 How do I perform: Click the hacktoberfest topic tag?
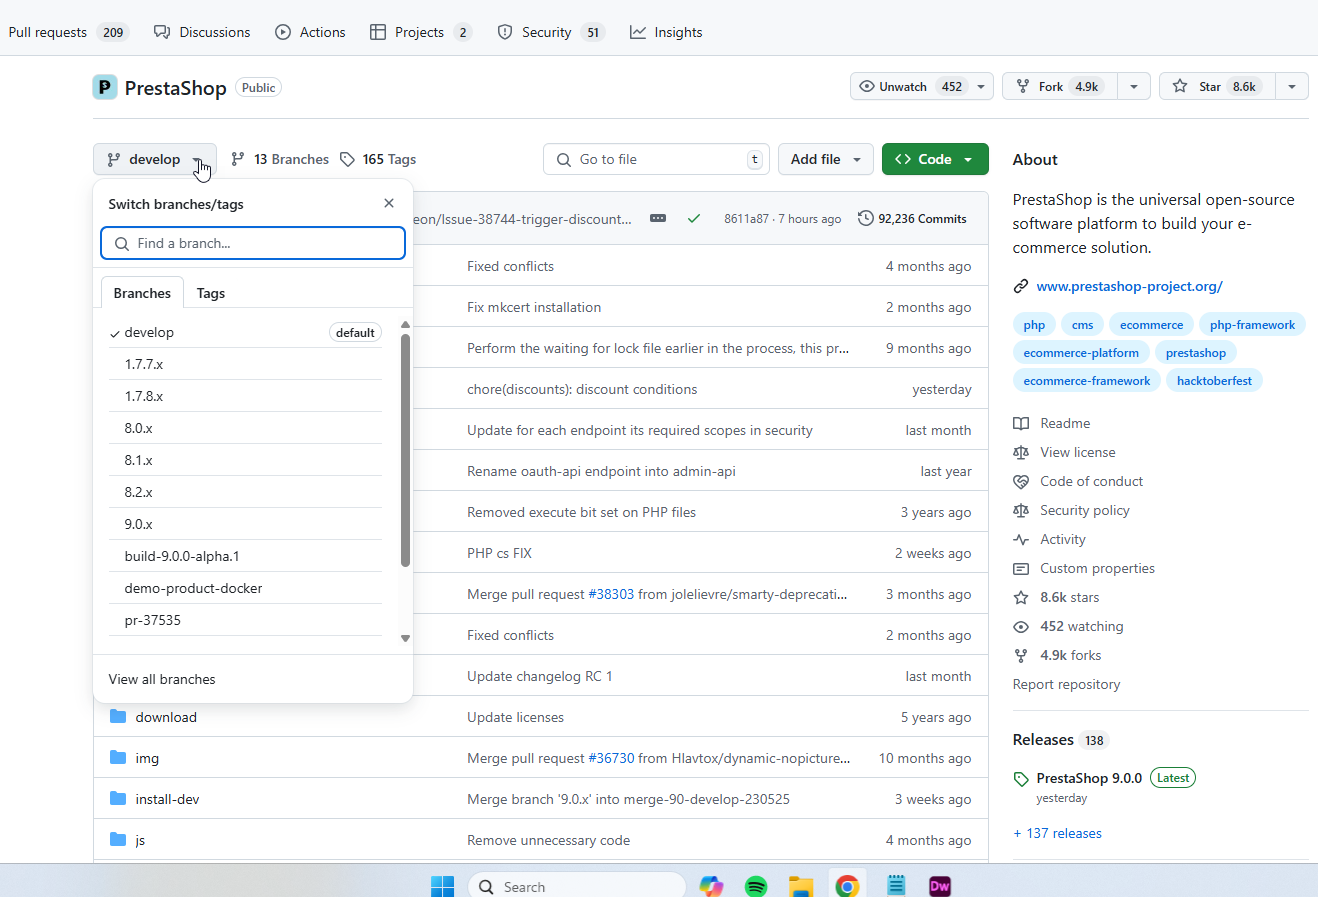[1214, 381]
